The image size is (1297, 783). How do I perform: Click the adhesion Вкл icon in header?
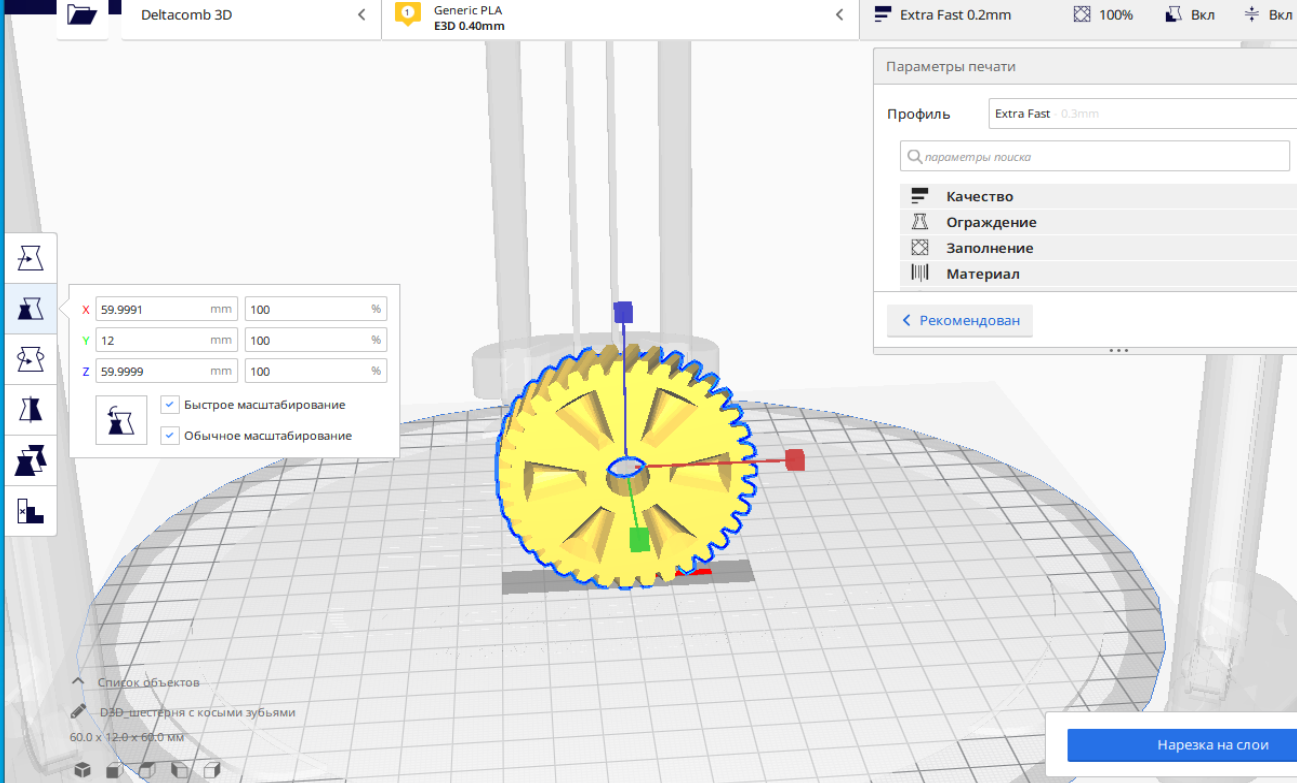click(1252, 15)
